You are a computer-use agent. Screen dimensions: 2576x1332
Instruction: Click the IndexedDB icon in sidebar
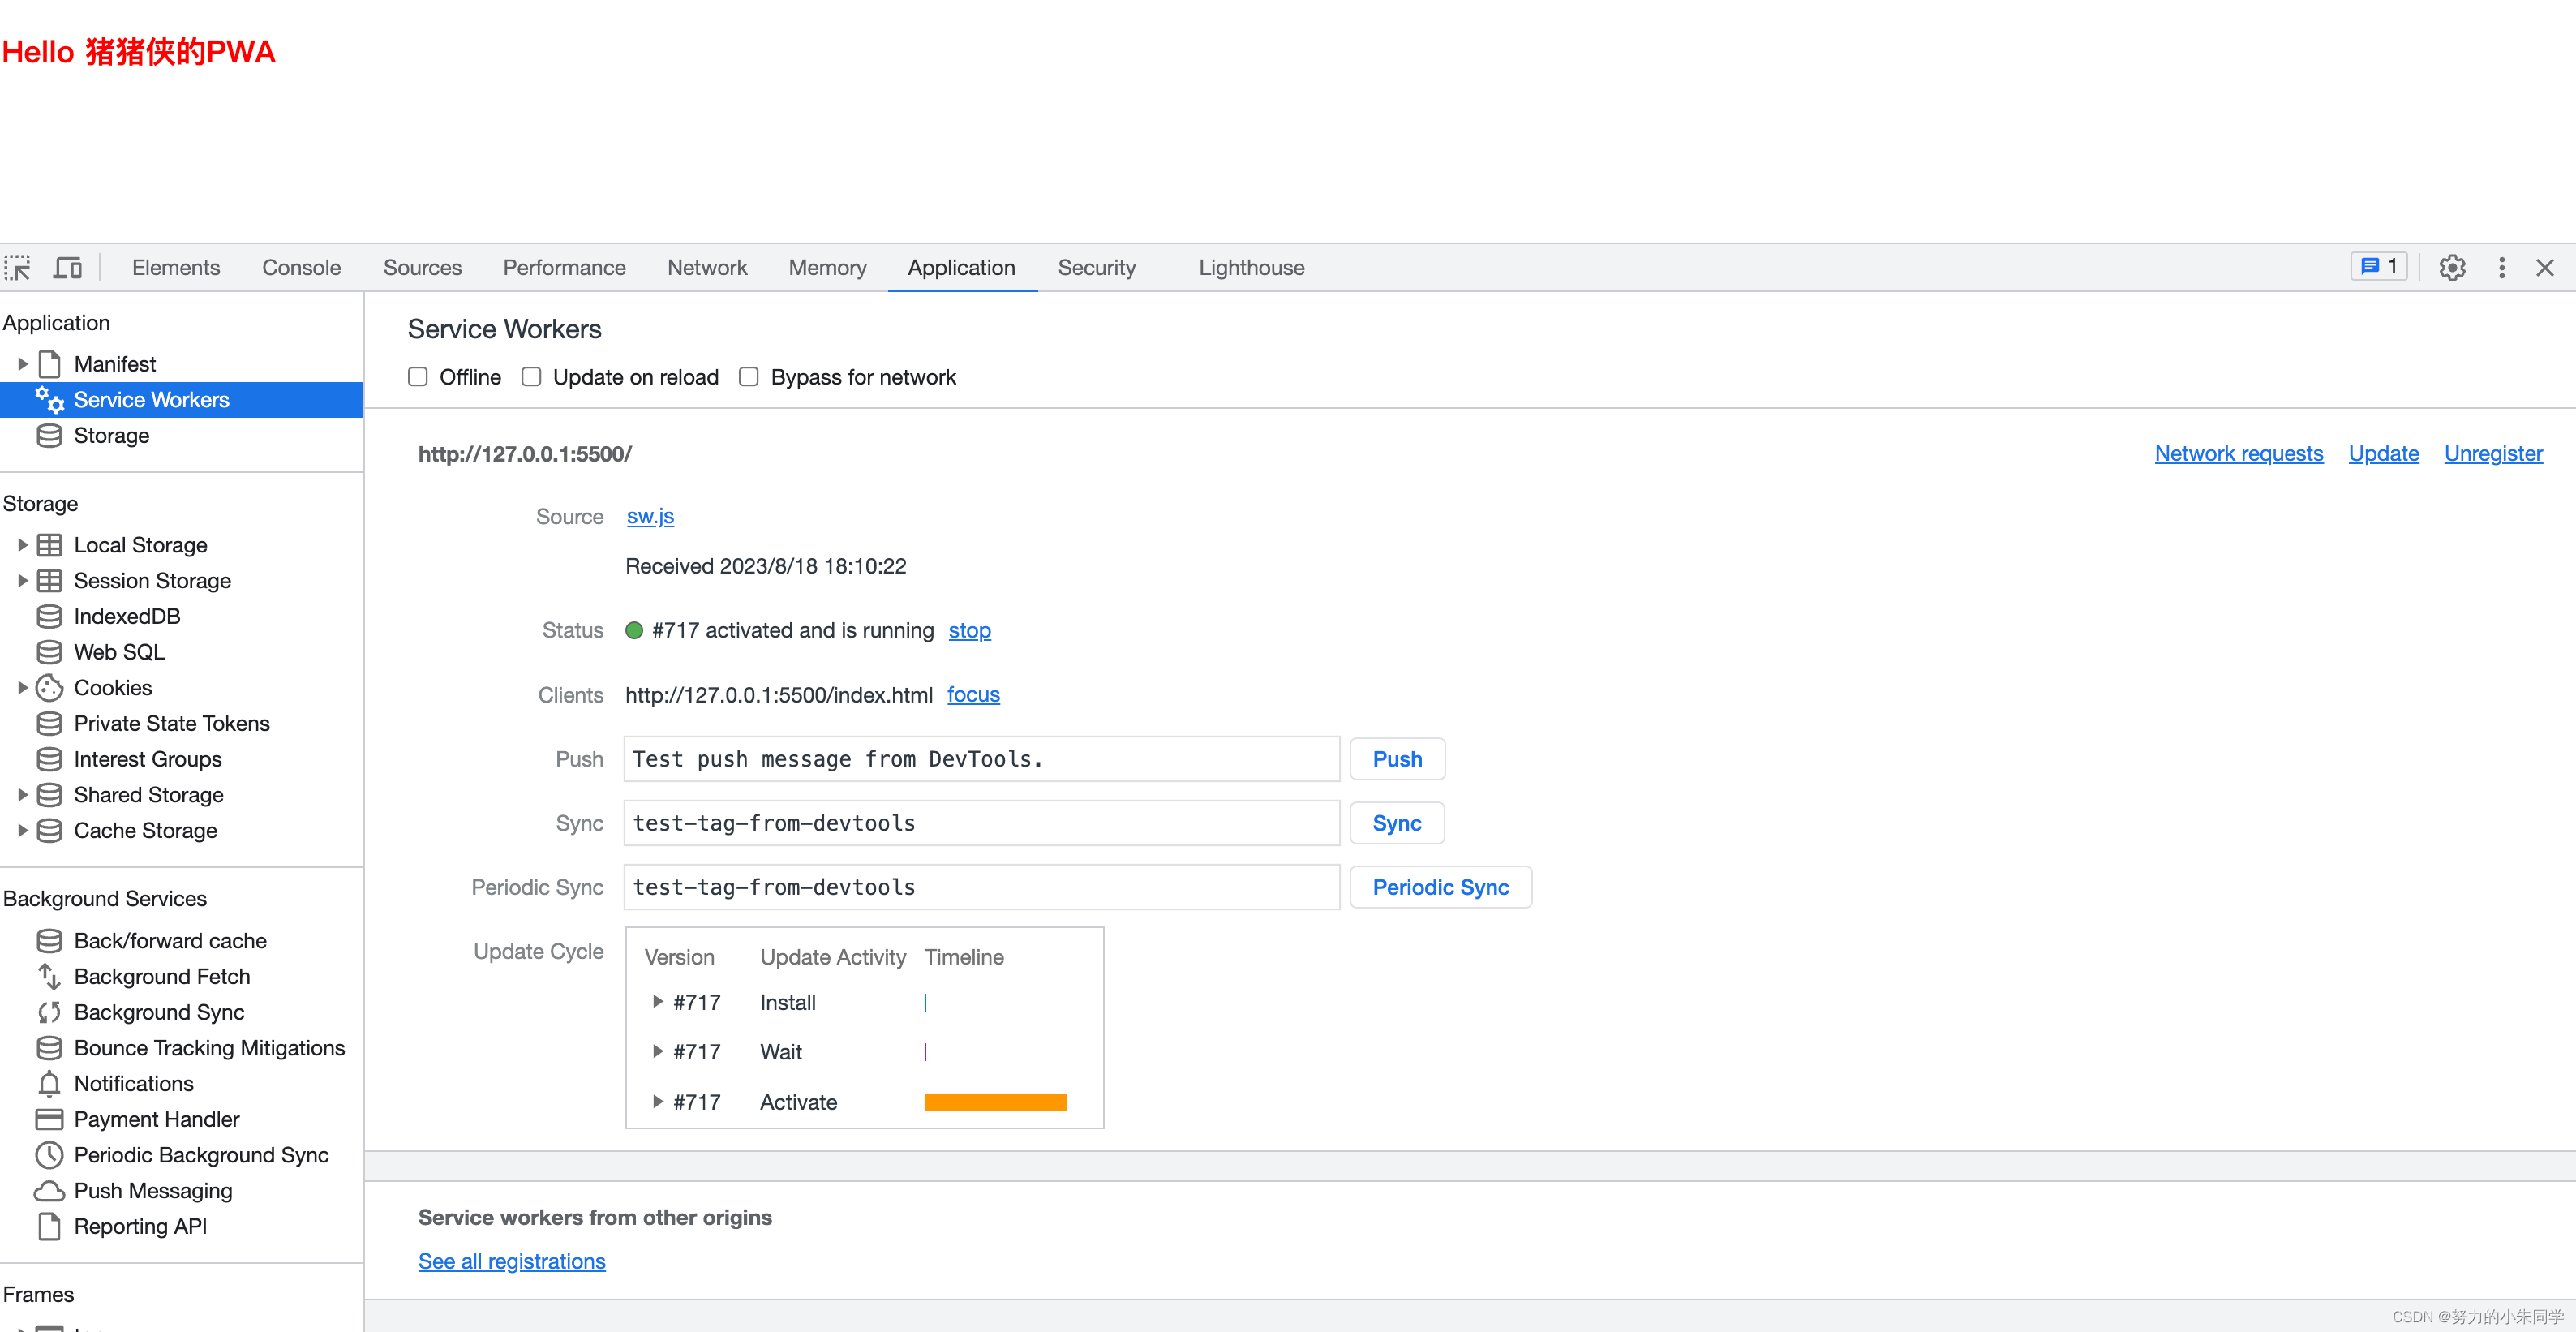click(x=48, y=615)
